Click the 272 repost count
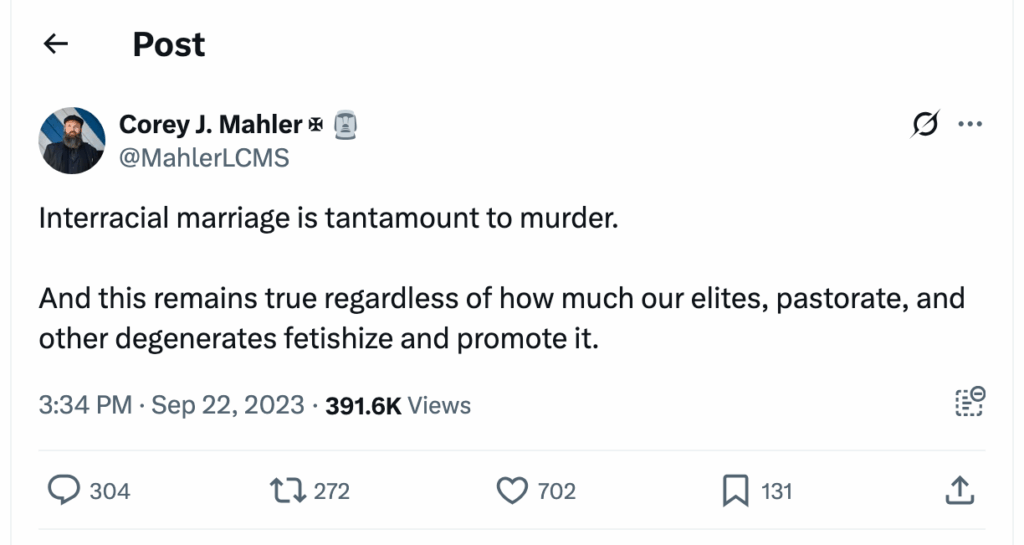Image resolution: width=1024 pixels, height=545 pixels. [332, 491]
